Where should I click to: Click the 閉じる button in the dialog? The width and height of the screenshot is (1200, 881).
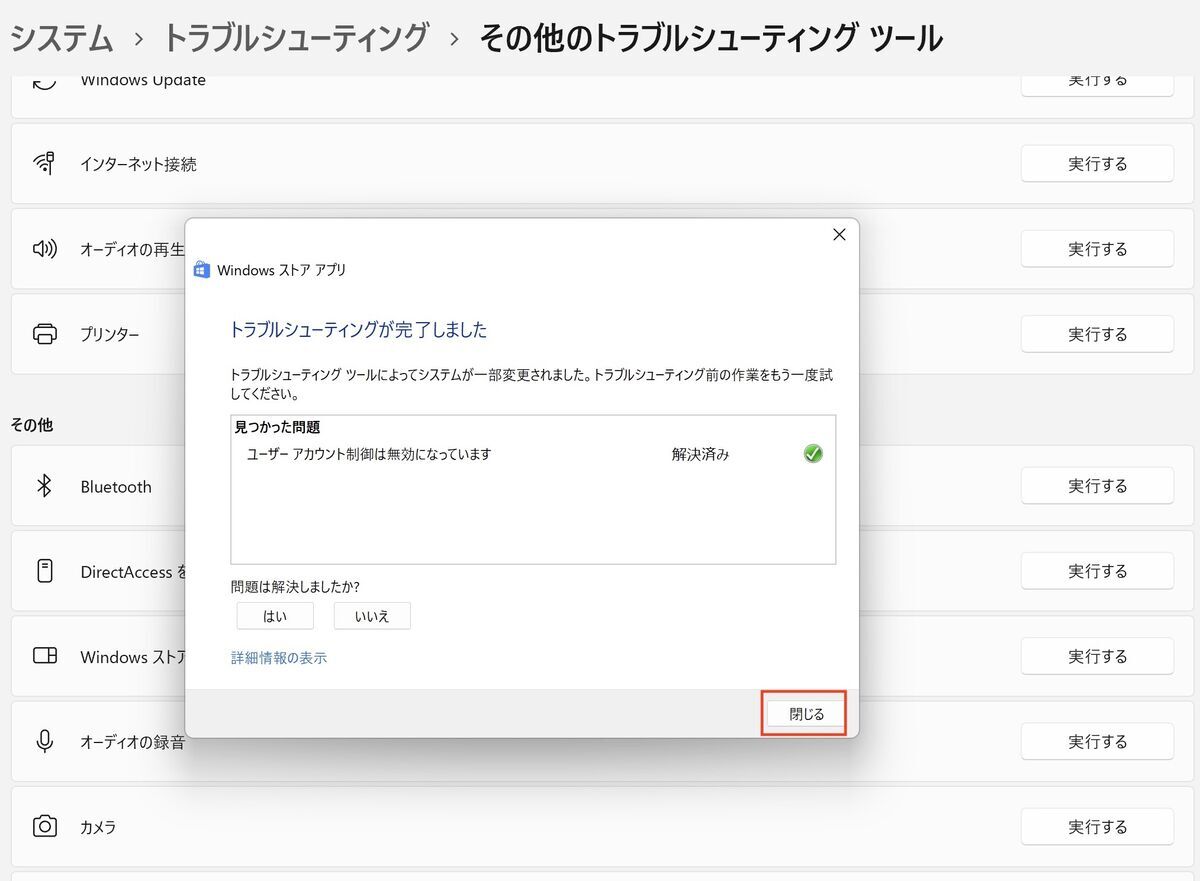point(806,714)
